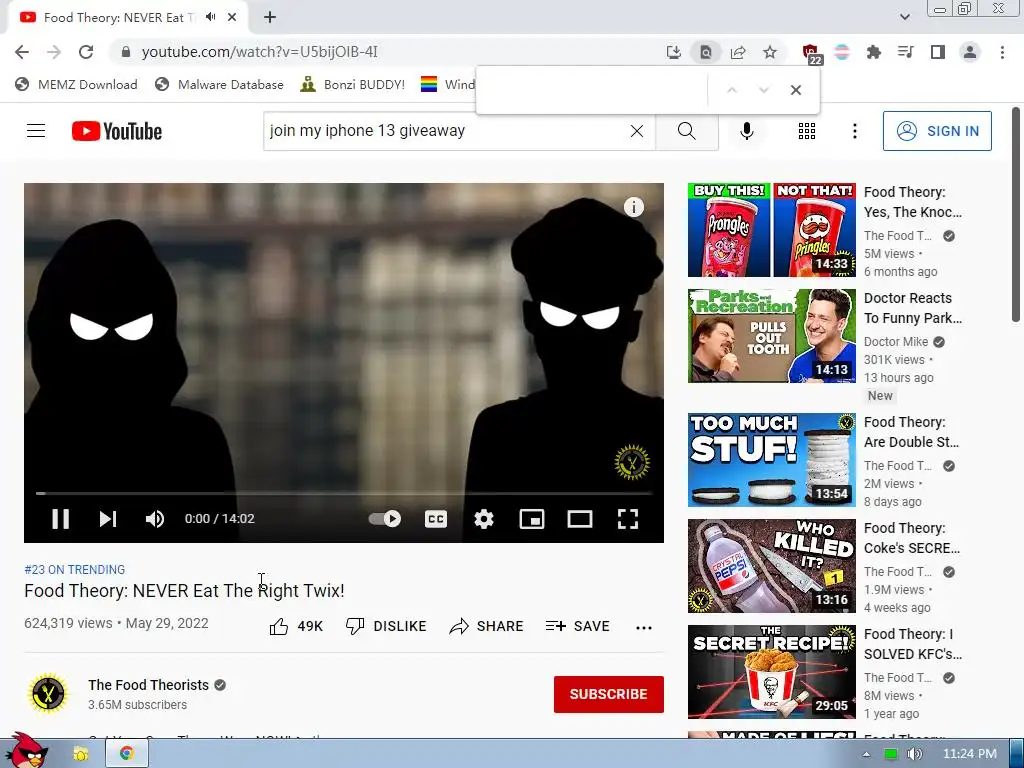The width and height of the screenshot is (1024, 768).
Task: Open a new browser tab
Action: [270, 18]
